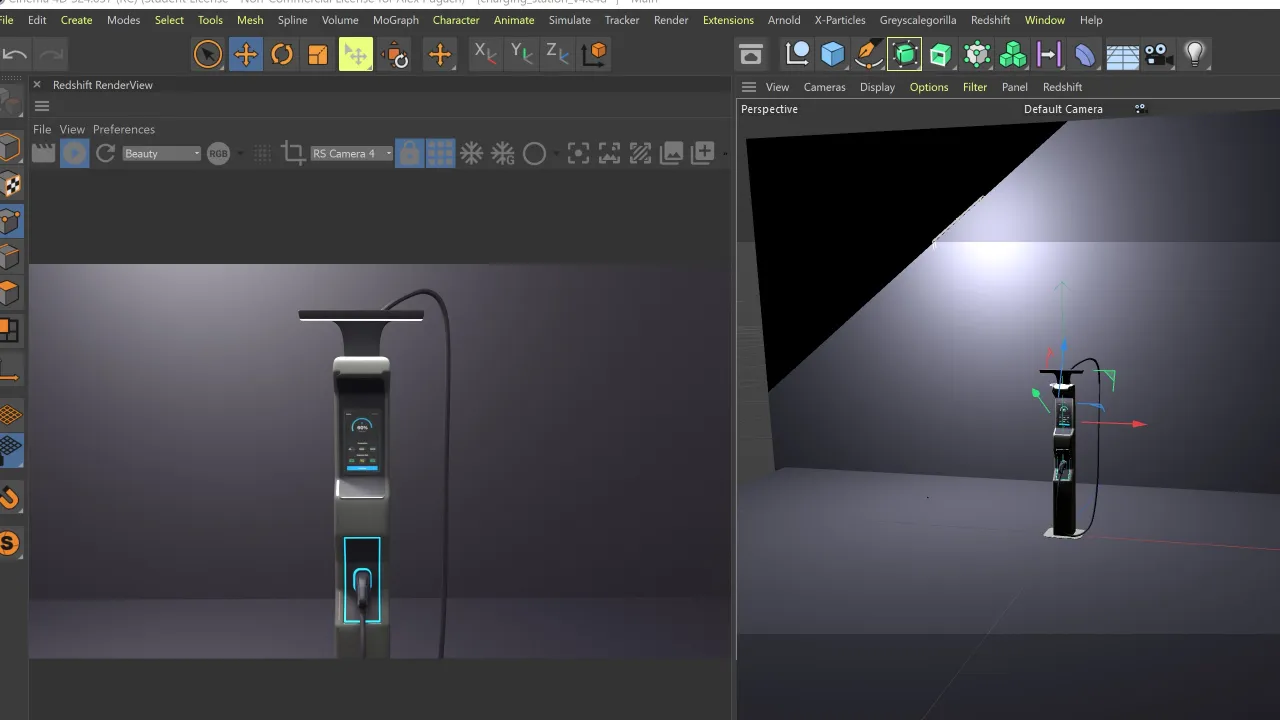Open the Volume/cloner points cube icon
Screen dimensions: 1280x720
point(977,54)
